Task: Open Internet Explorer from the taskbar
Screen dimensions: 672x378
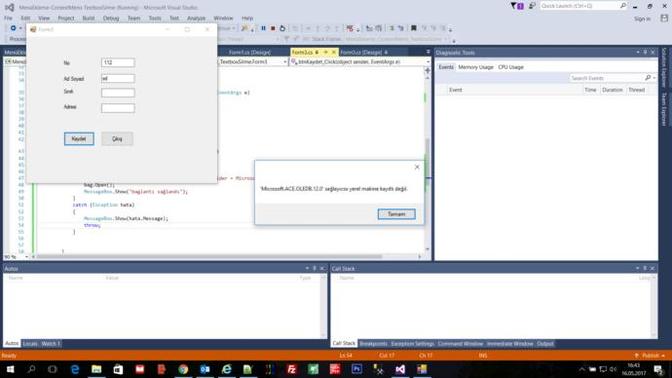Action: tap(226, 369)
